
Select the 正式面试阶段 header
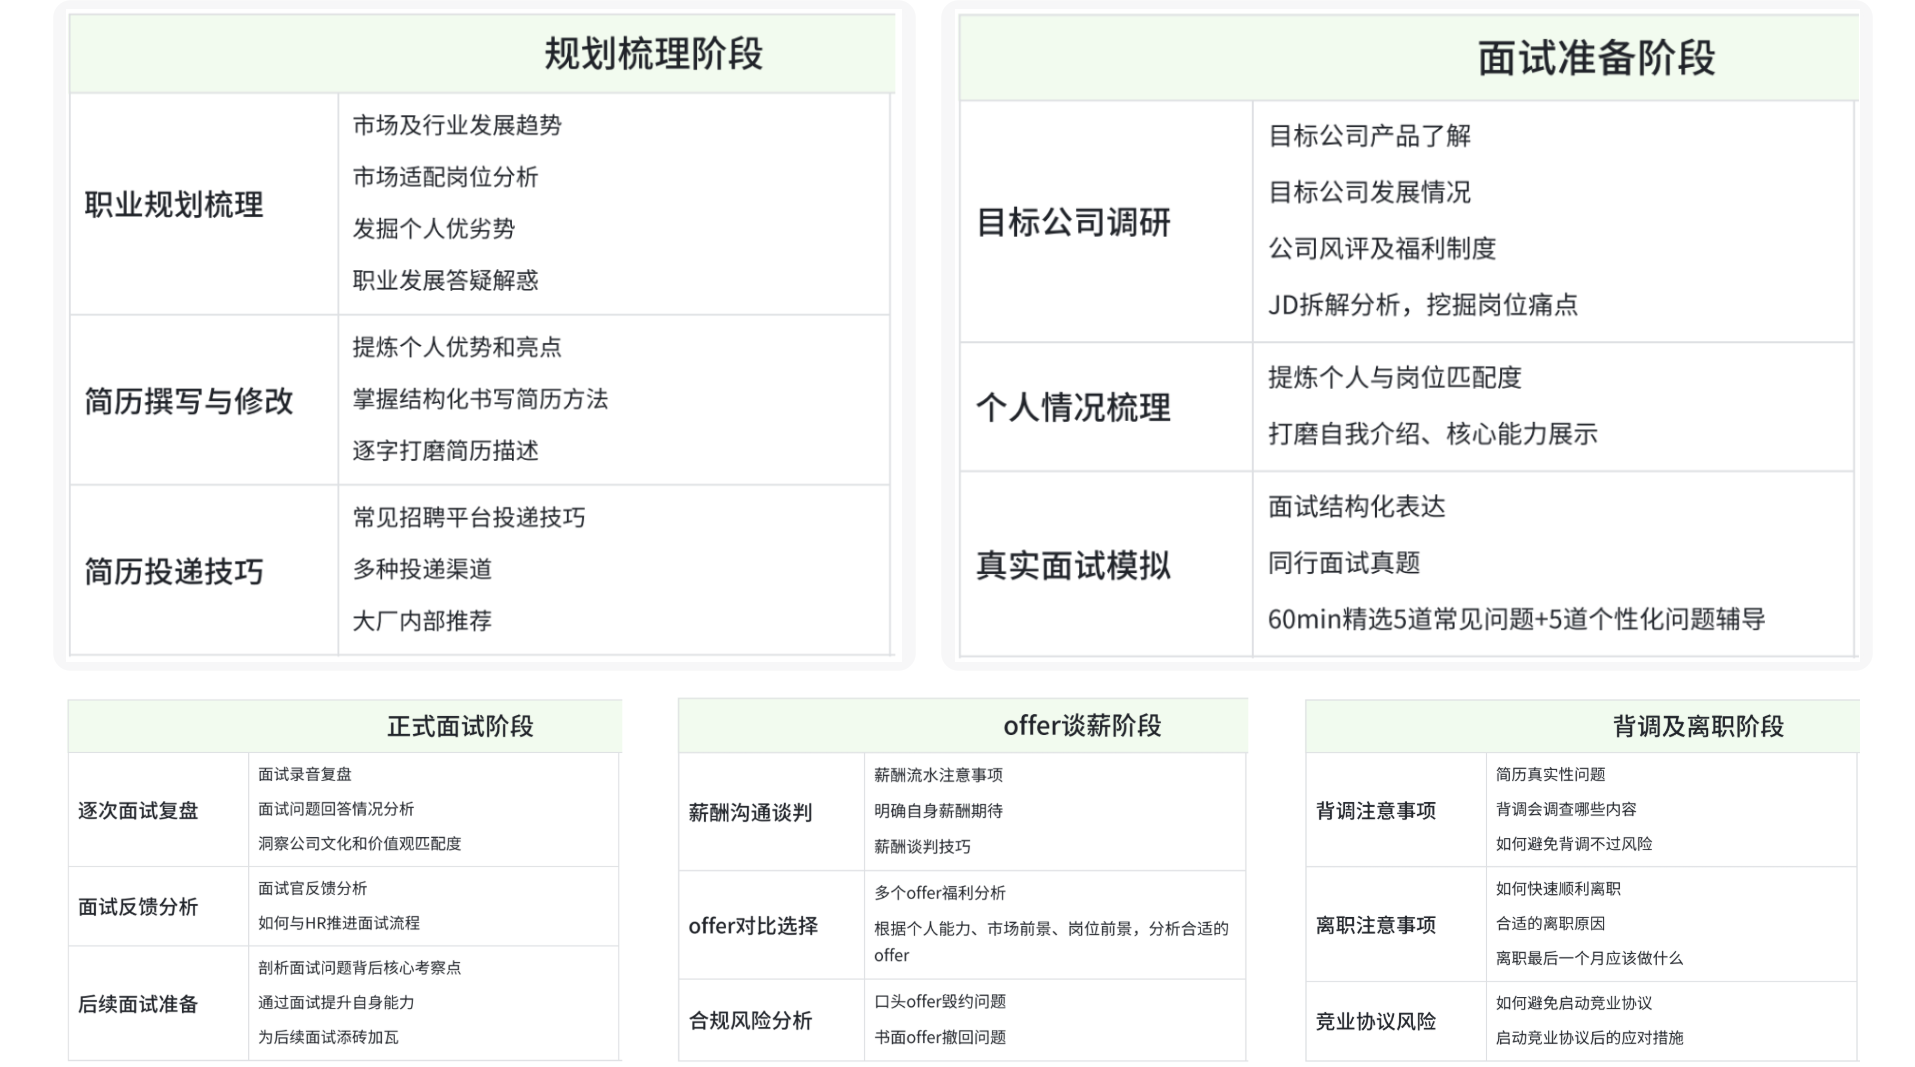coord(460,726)
